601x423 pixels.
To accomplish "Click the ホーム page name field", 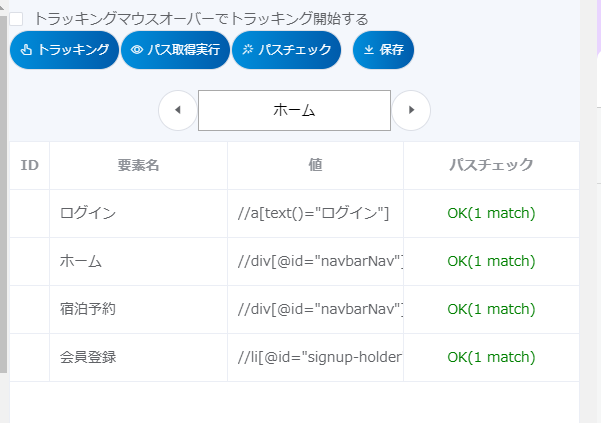I will click(294, 110).
